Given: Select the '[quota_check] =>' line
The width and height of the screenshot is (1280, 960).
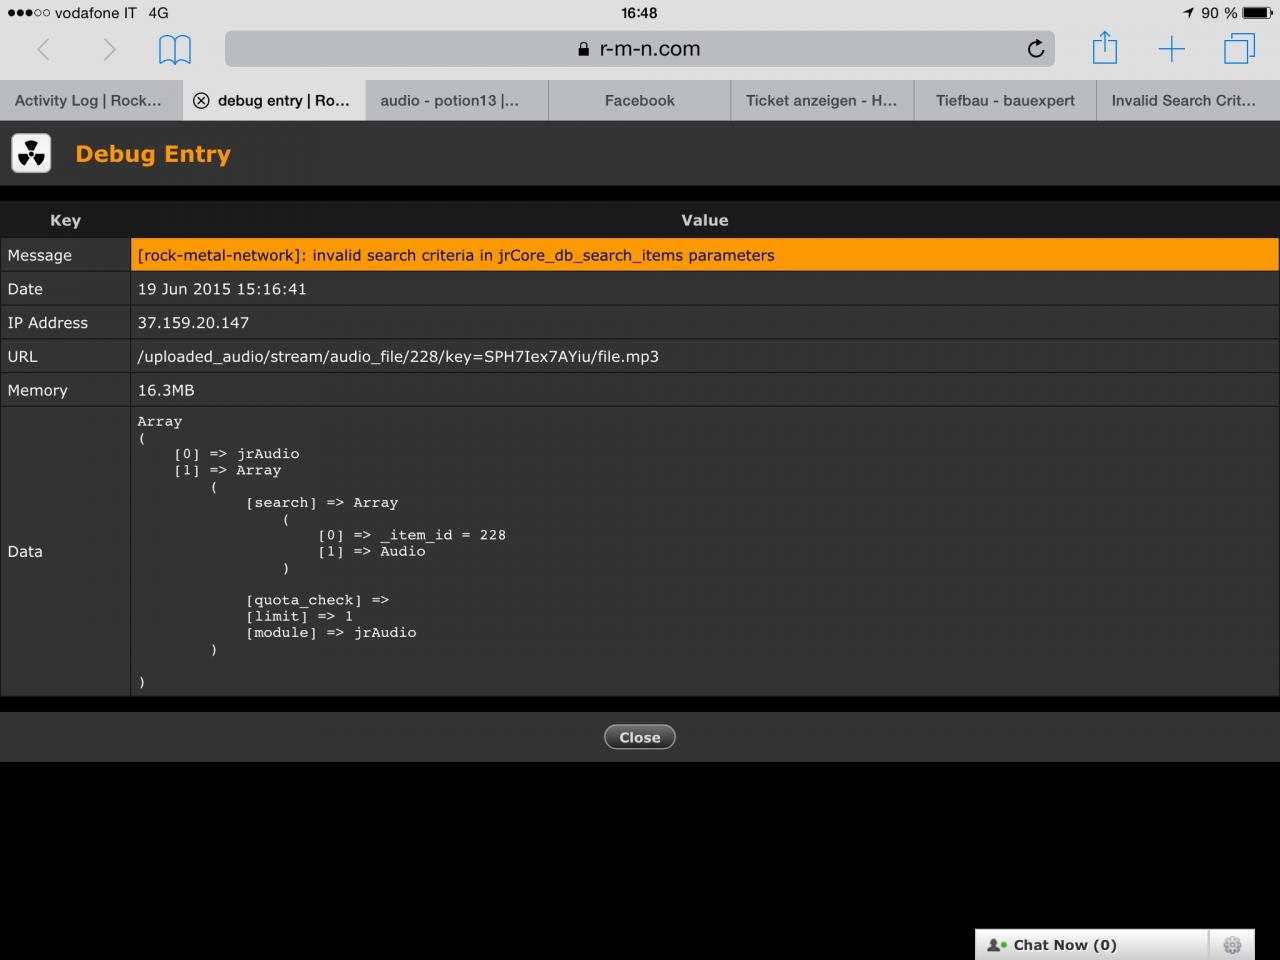Looking at the screenshot, I should pos(317,600).
